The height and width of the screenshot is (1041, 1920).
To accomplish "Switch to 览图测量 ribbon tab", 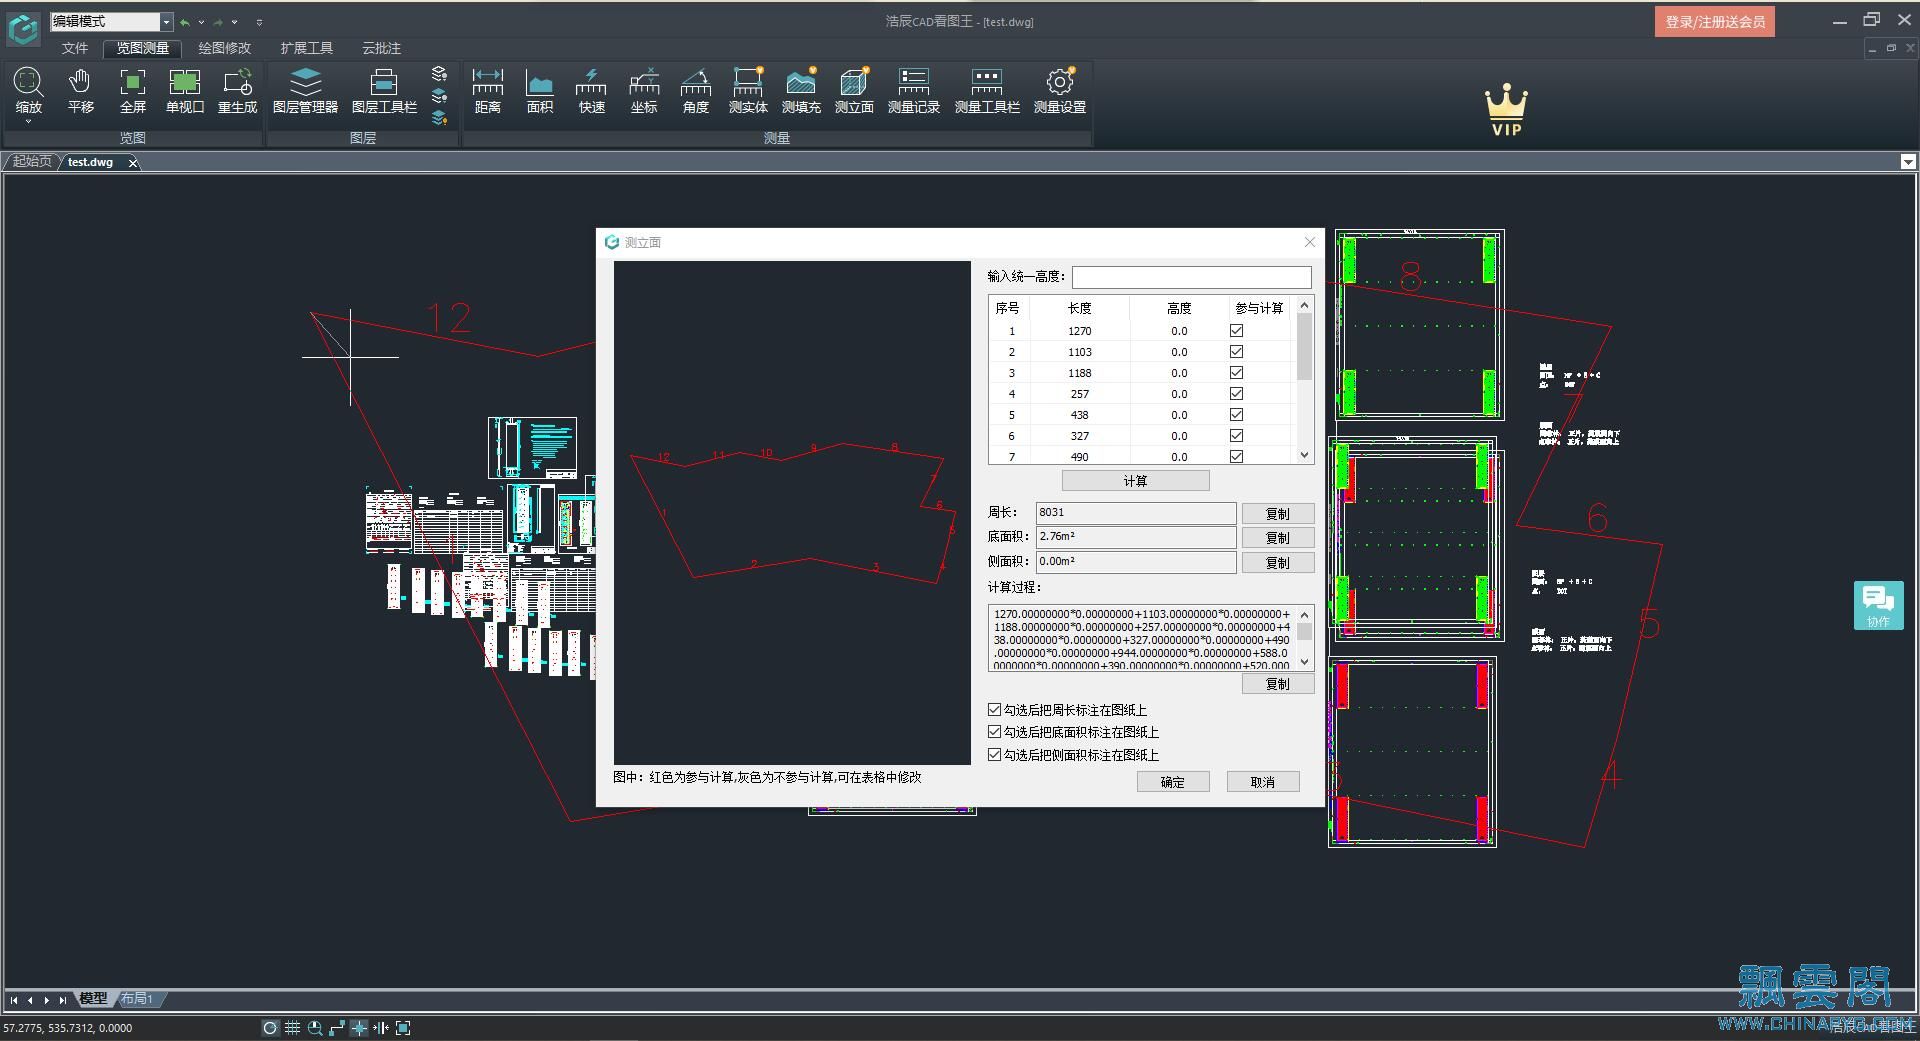I will tap(142, 48).
